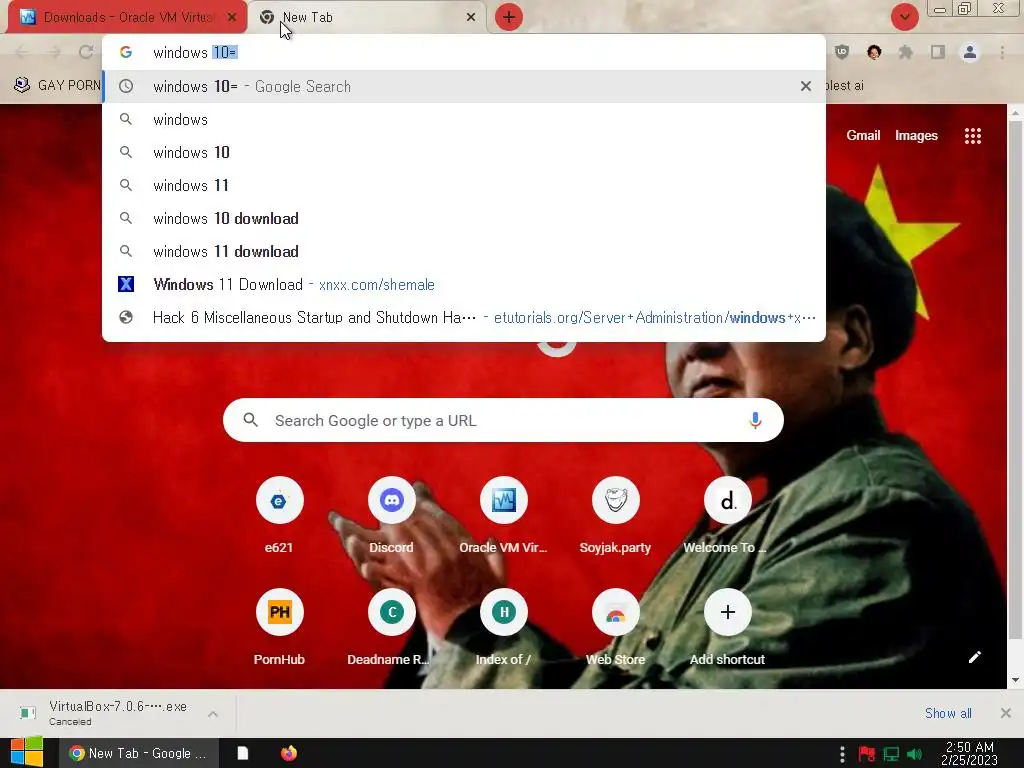The height and width of the screenshot is (768, 1024).
Task: Remove the 'windows 10=' suggestion with X
Action: pyautogui.click(x=806, y=86)
